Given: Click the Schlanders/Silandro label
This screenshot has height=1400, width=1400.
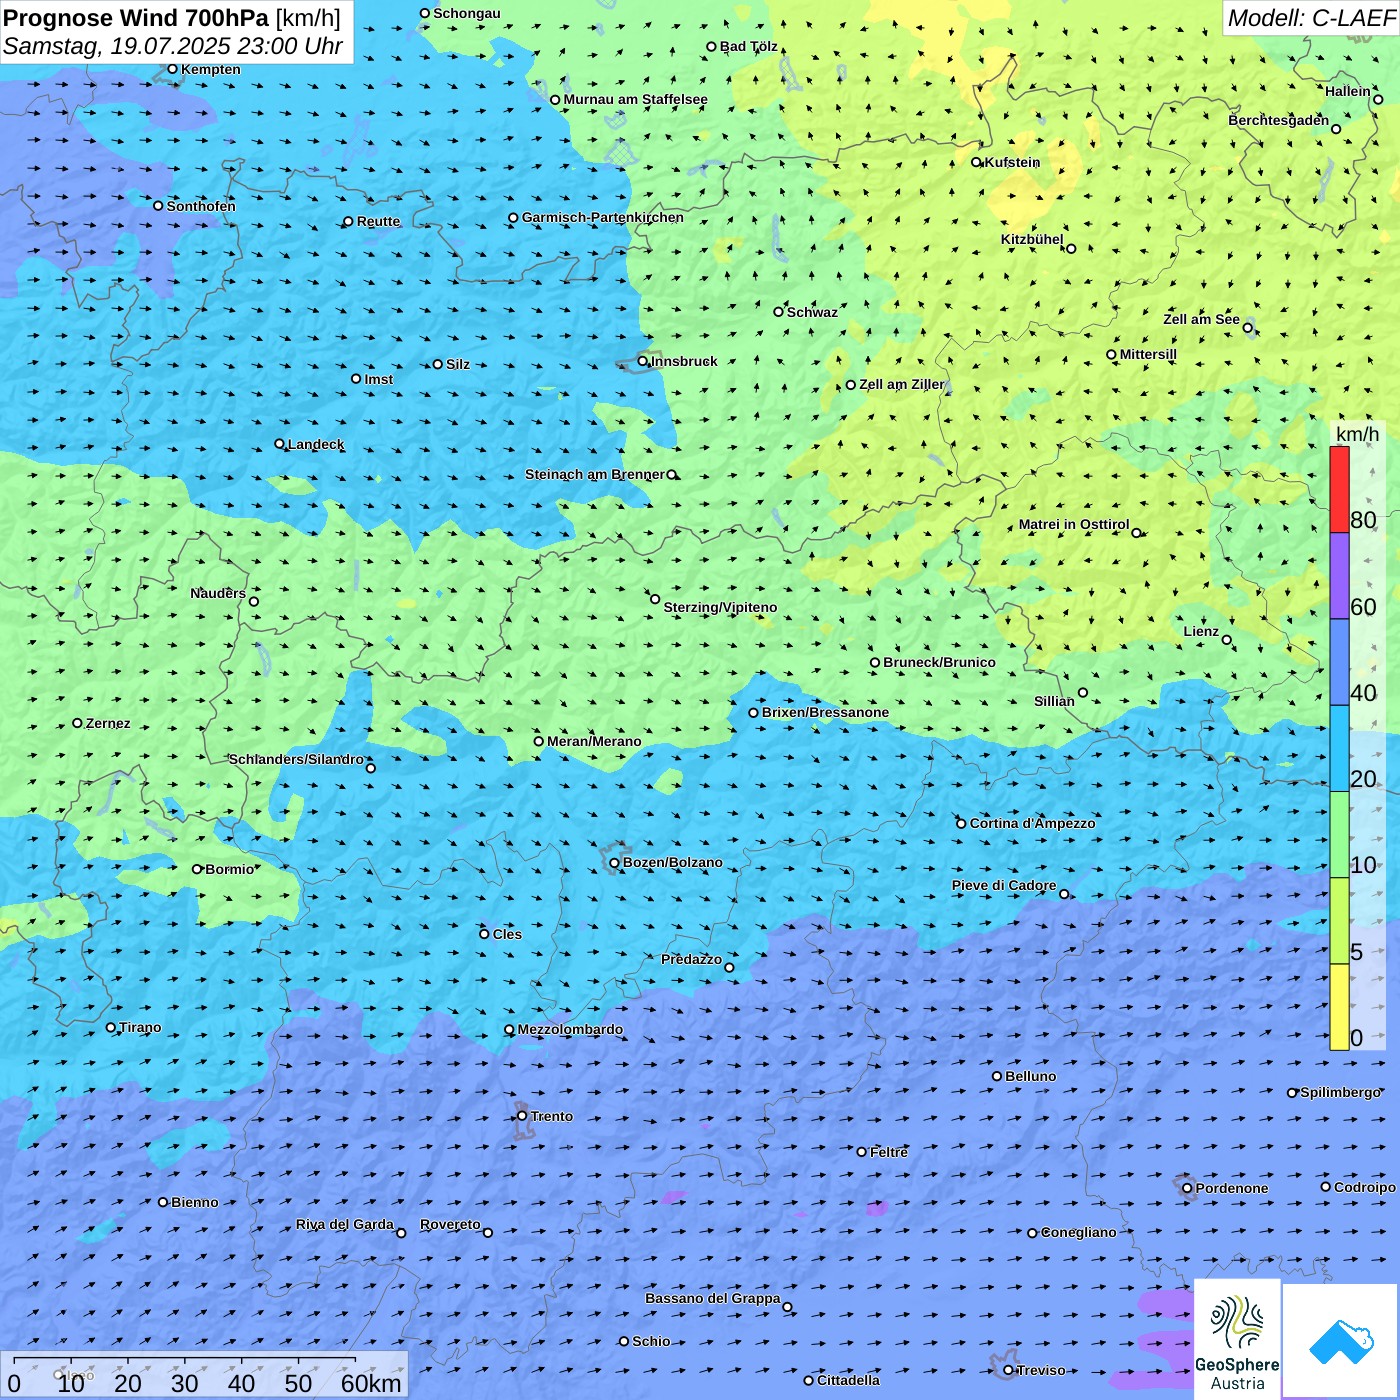Looking at the screenshot, I should 296,759.
